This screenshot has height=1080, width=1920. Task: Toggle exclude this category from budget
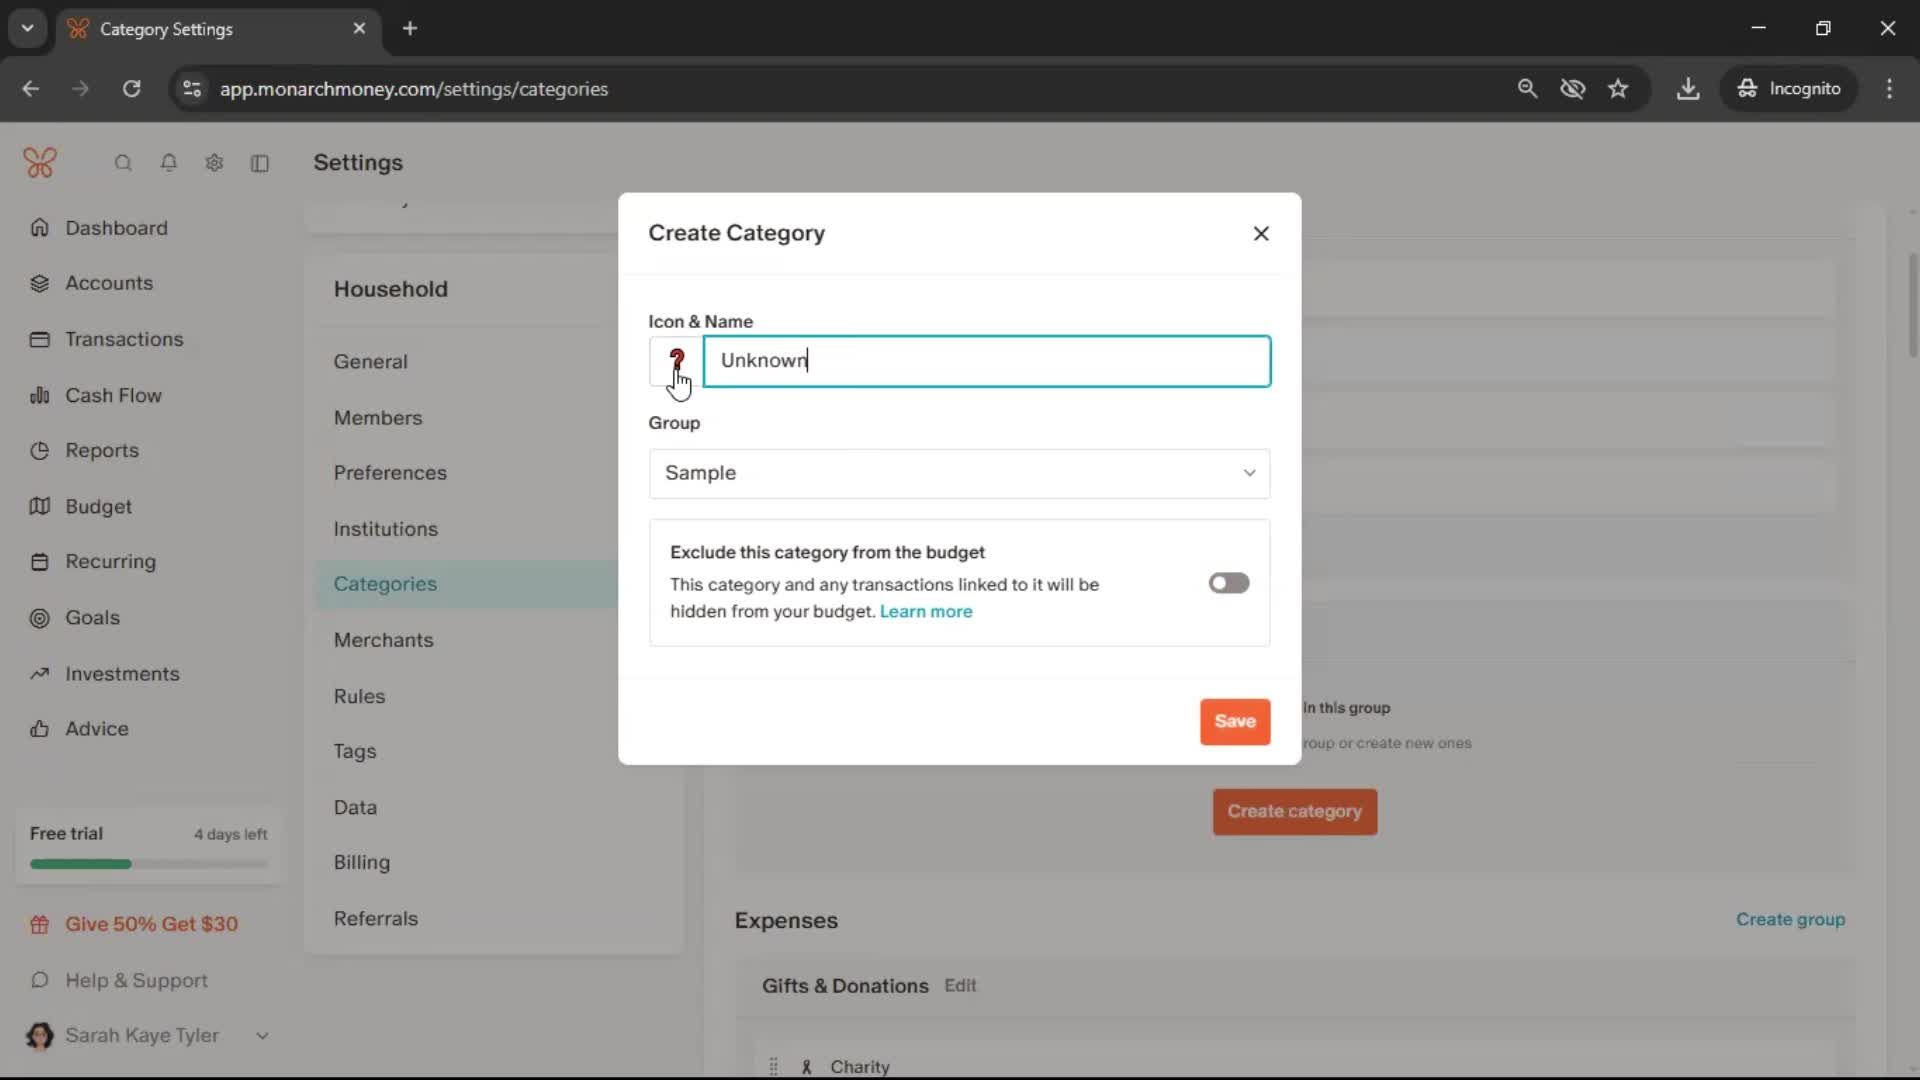tap(1228, 583)
